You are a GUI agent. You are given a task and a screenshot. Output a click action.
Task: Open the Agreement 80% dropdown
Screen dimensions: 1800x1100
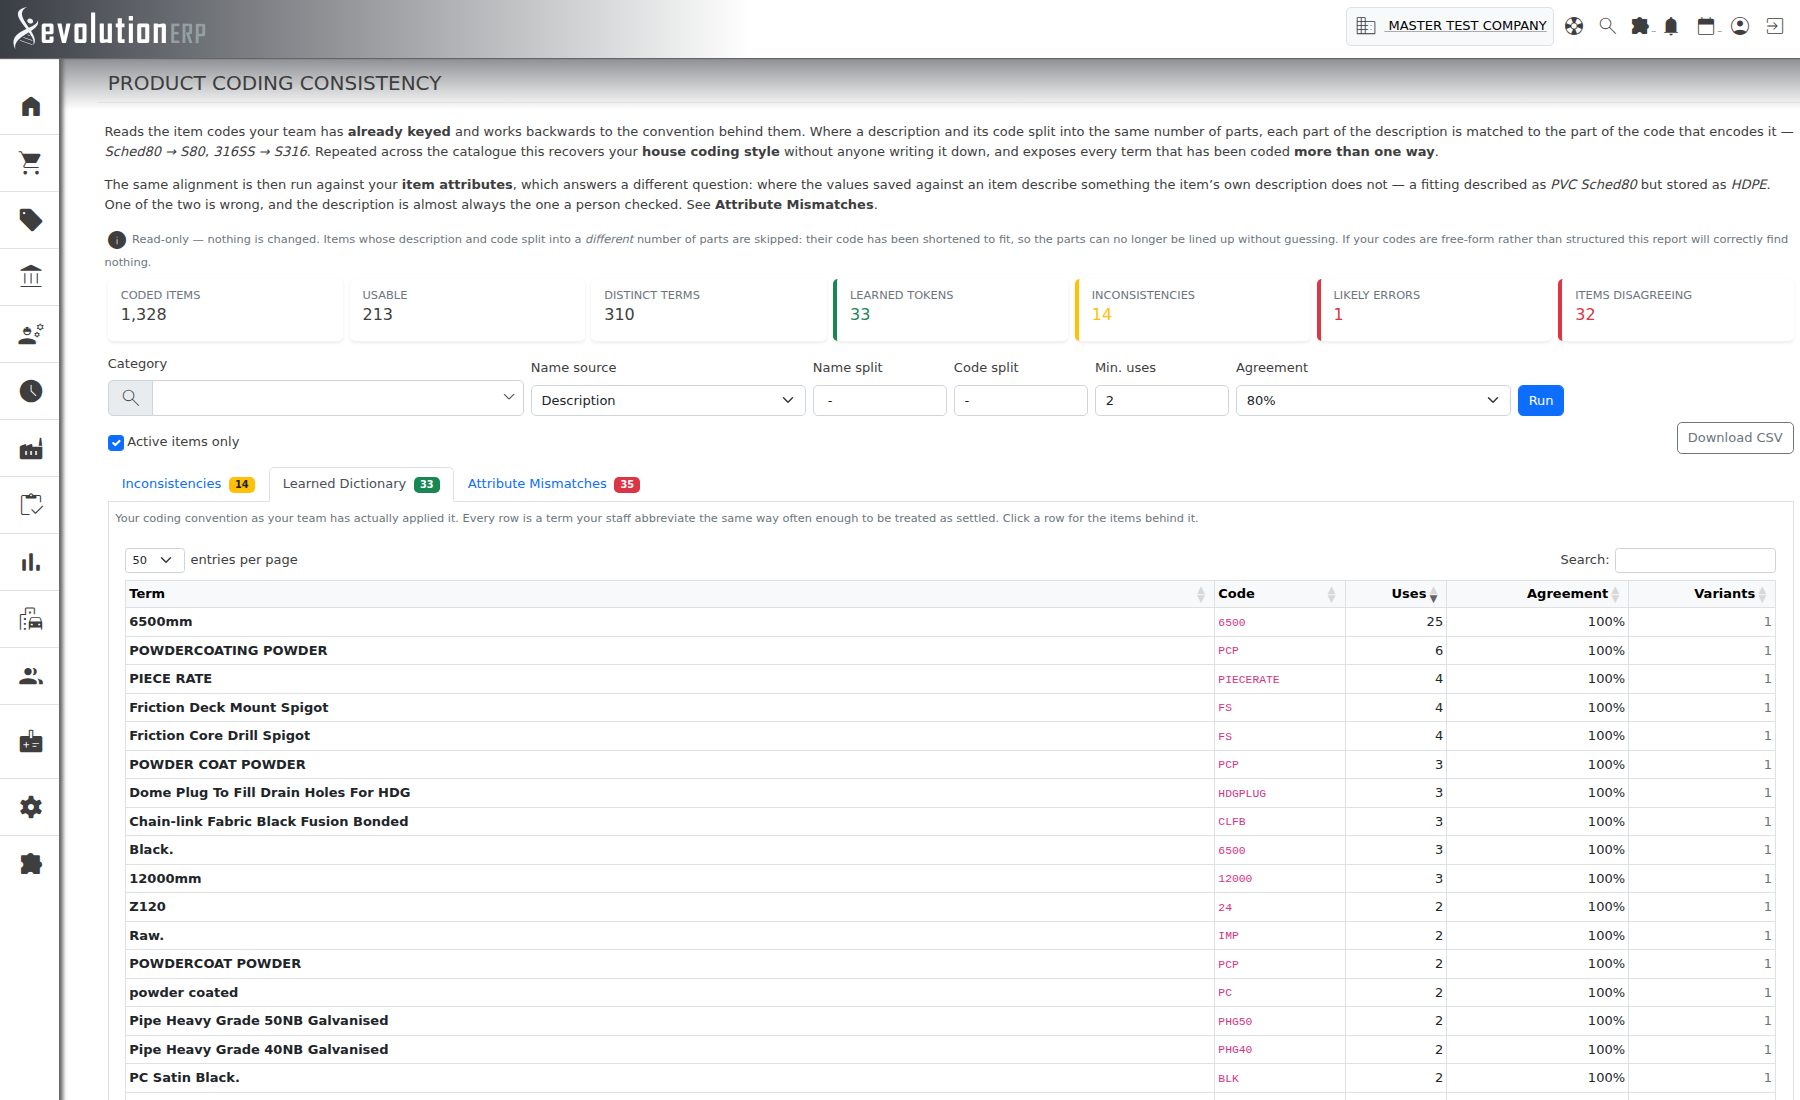[x=1373, y=400]
